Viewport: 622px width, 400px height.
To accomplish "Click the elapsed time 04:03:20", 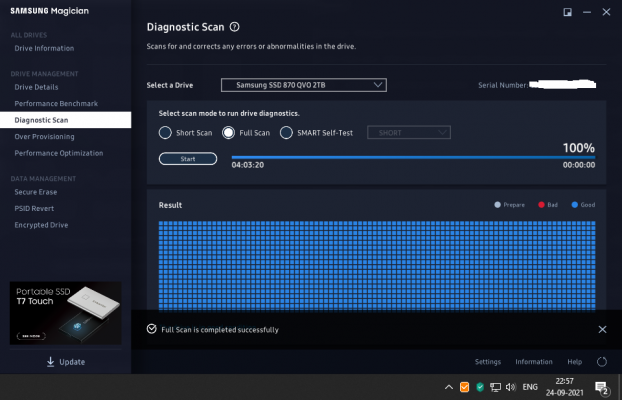I will pos(248,165).
